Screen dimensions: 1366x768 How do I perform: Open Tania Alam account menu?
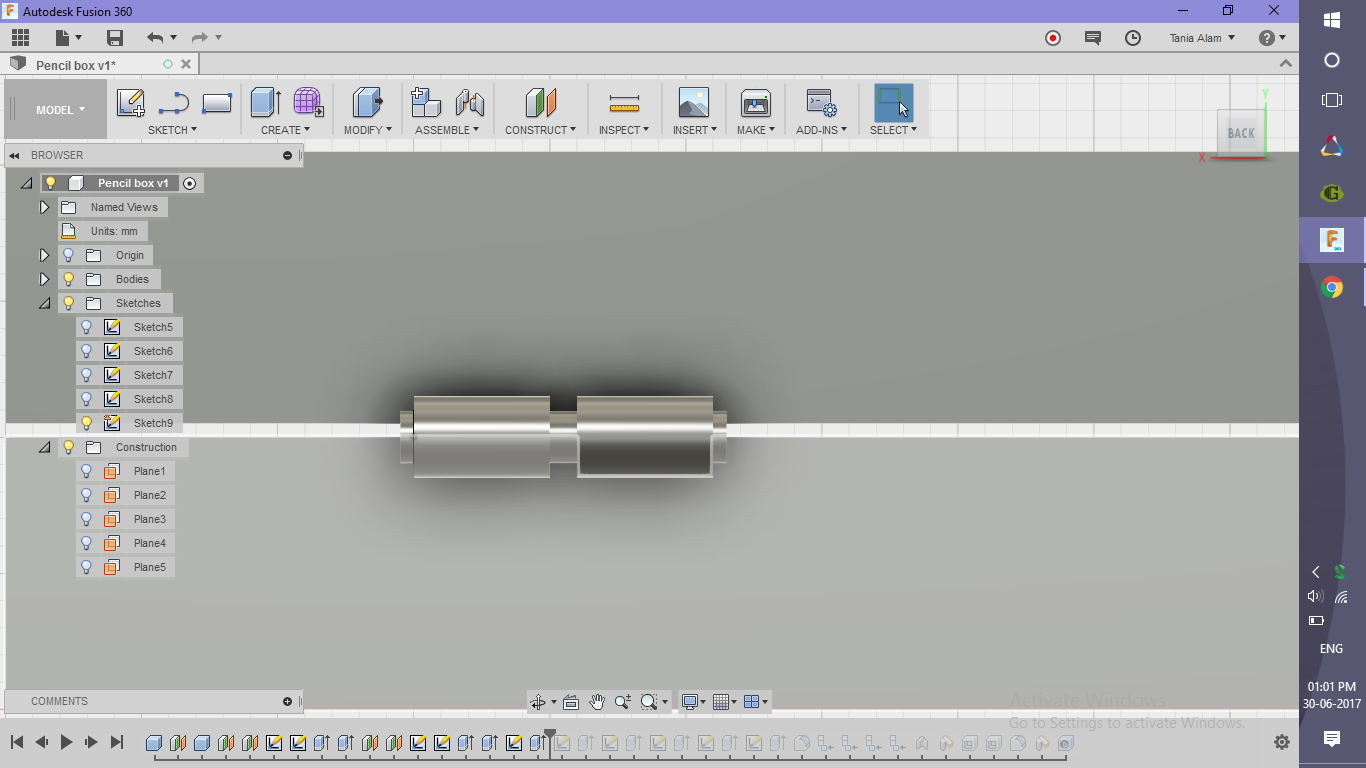(1202, 38)
